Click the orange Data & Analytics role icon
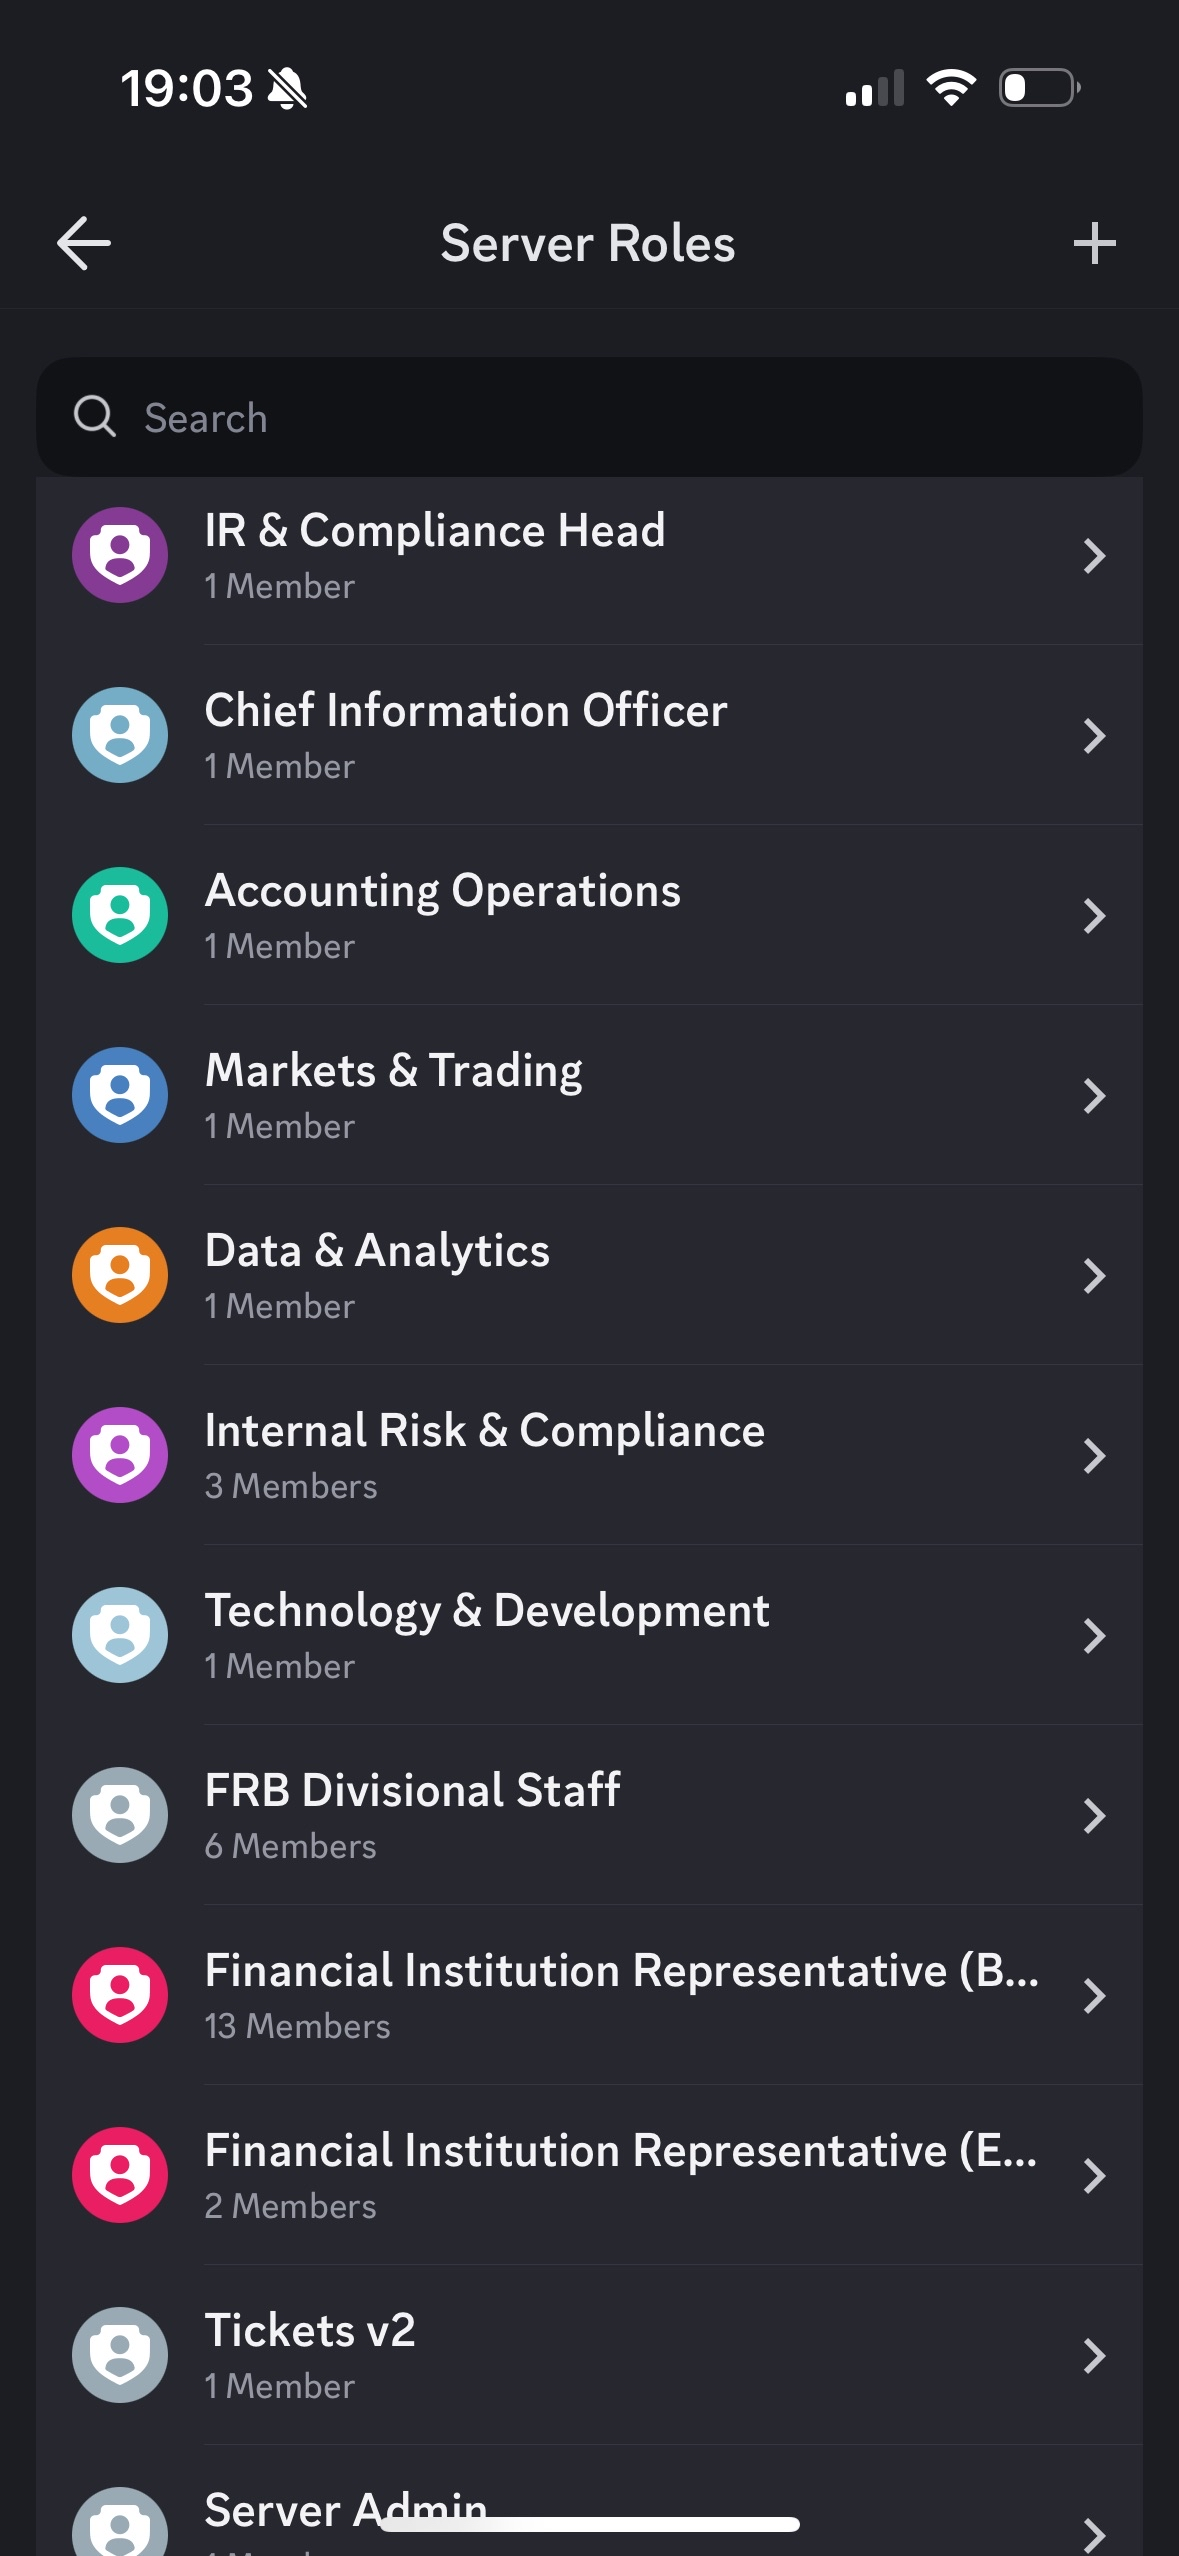This screenshot has width=1179, height=2556. (120, 1275)
